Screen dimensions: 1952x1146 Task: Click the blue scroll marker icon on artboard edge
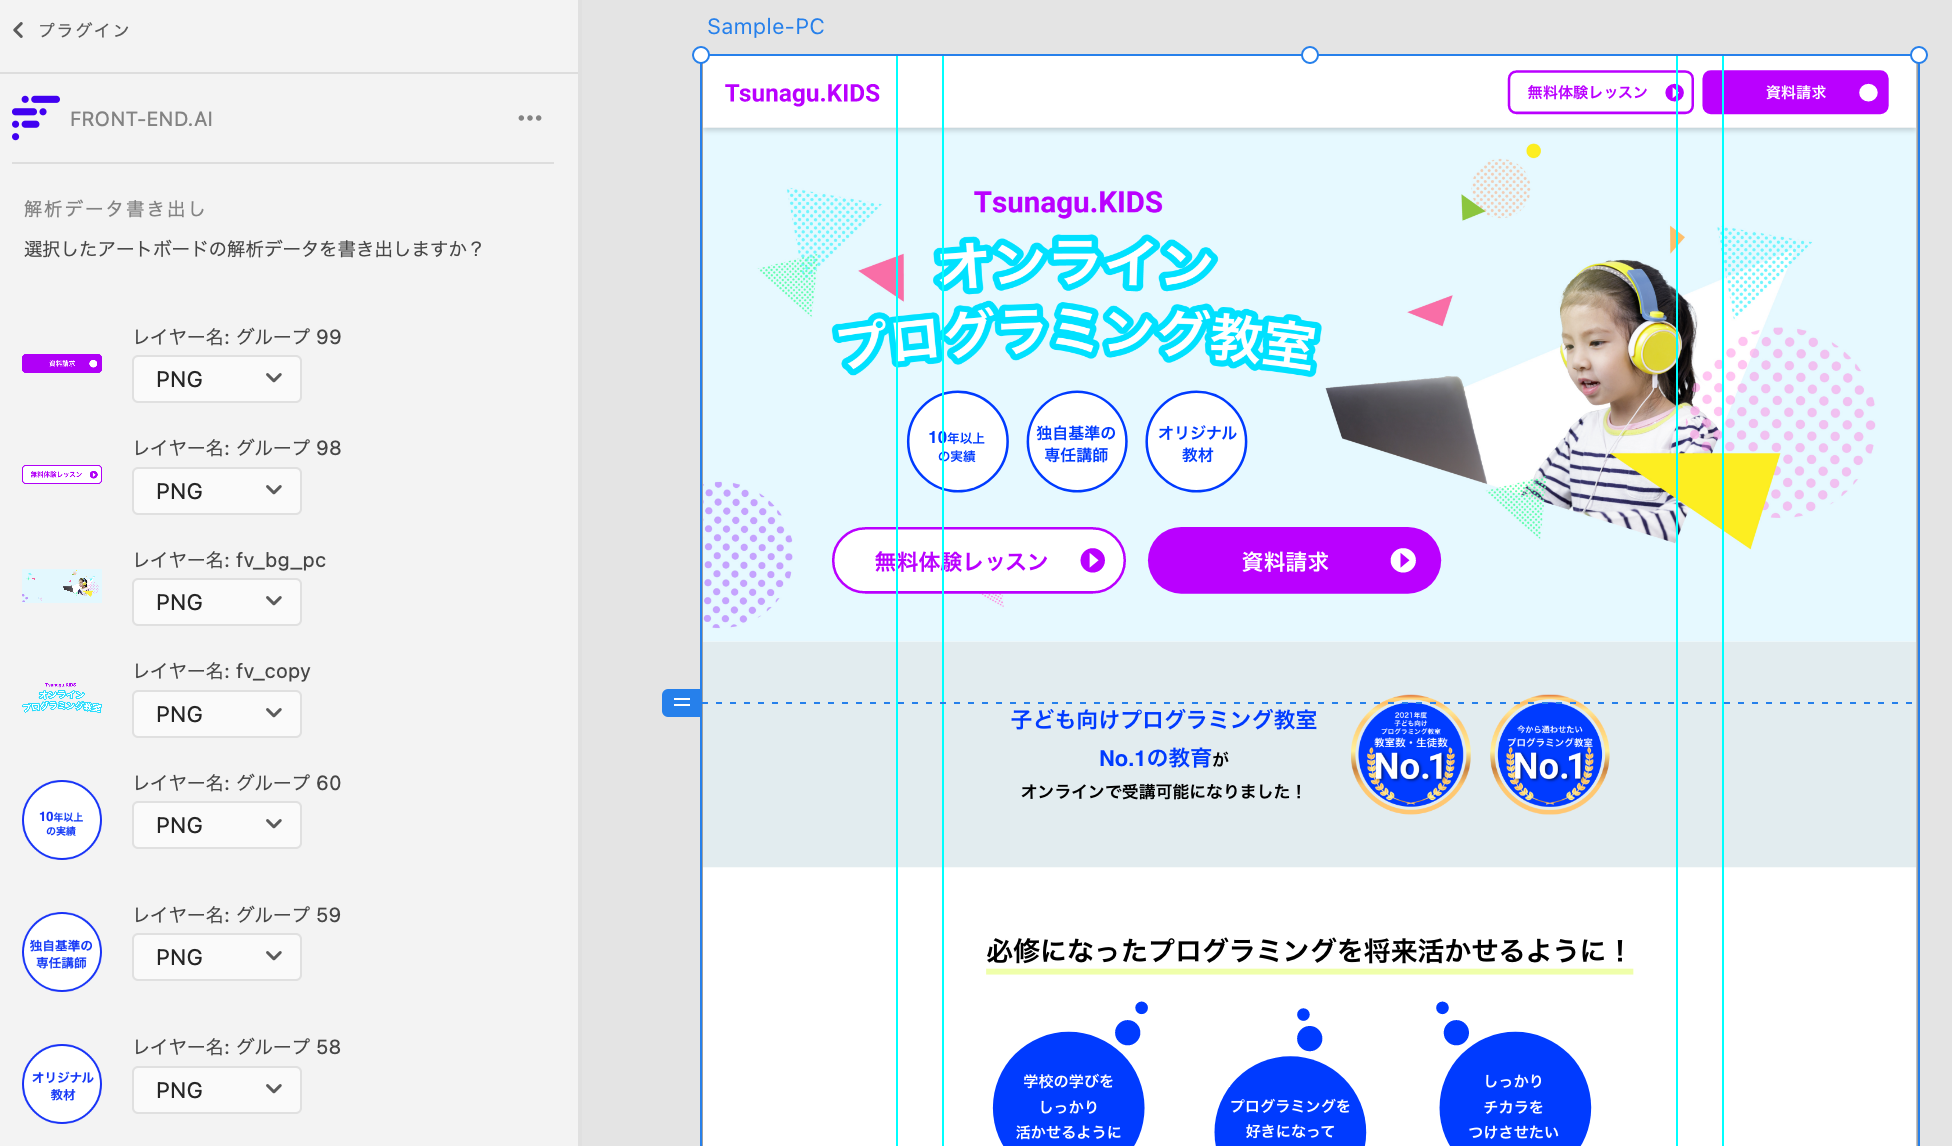681,703
